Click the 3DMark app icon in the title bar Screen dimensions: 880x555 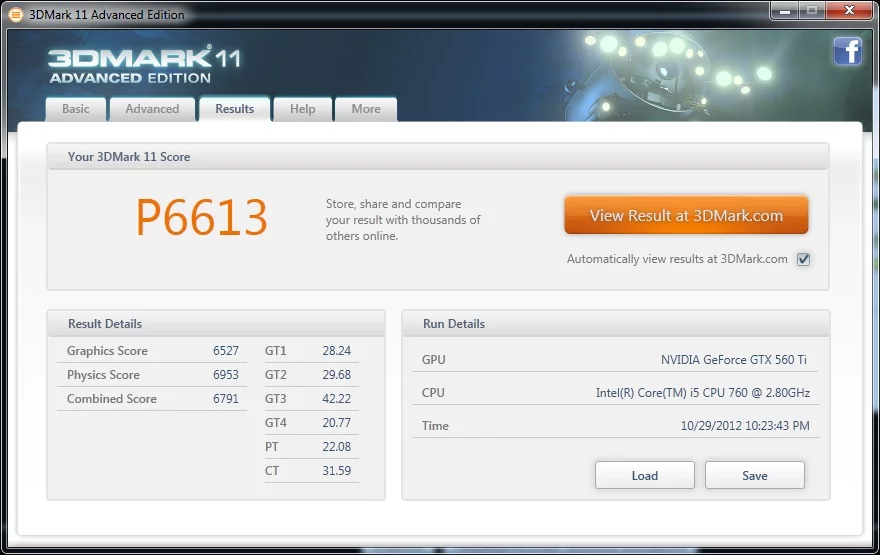point(16,15)
